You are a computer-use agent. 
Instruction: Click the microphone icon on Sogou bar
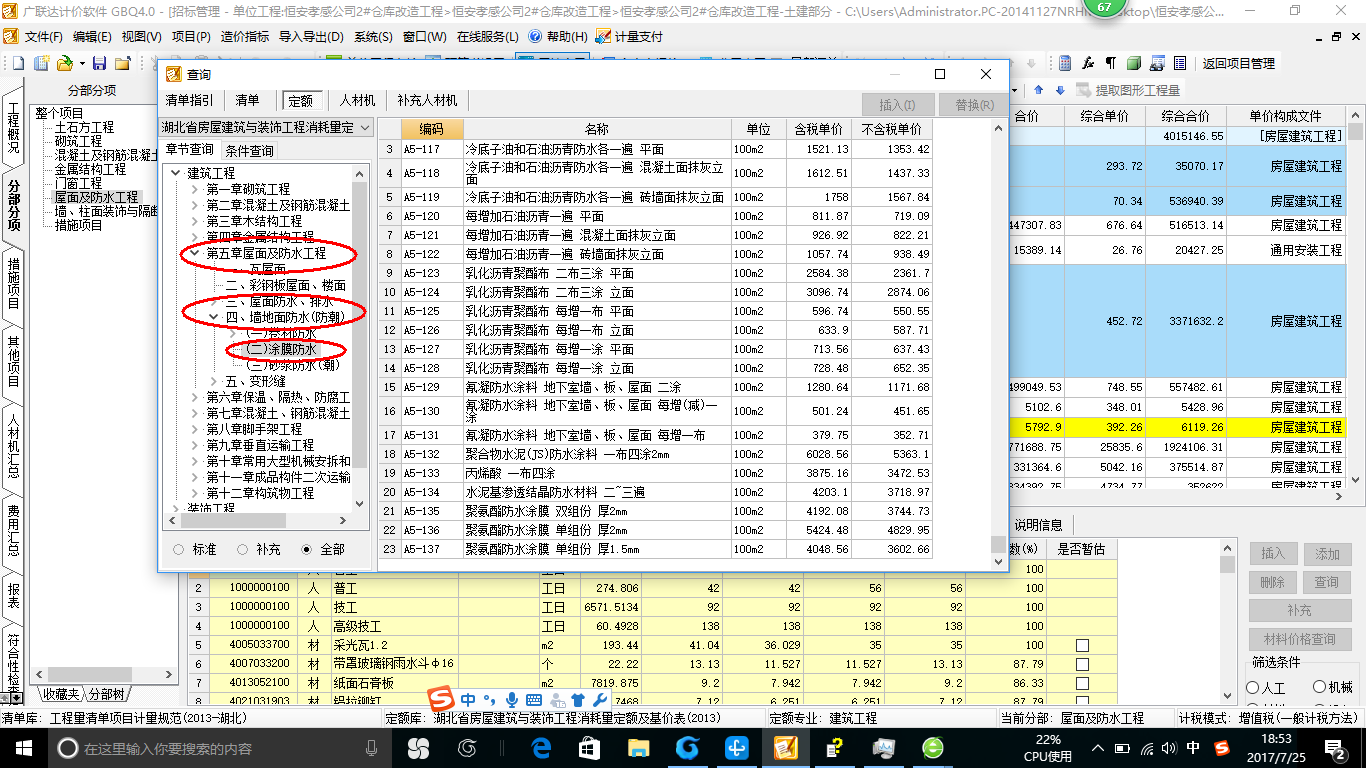pyautogui.click(x=512, y=699)
